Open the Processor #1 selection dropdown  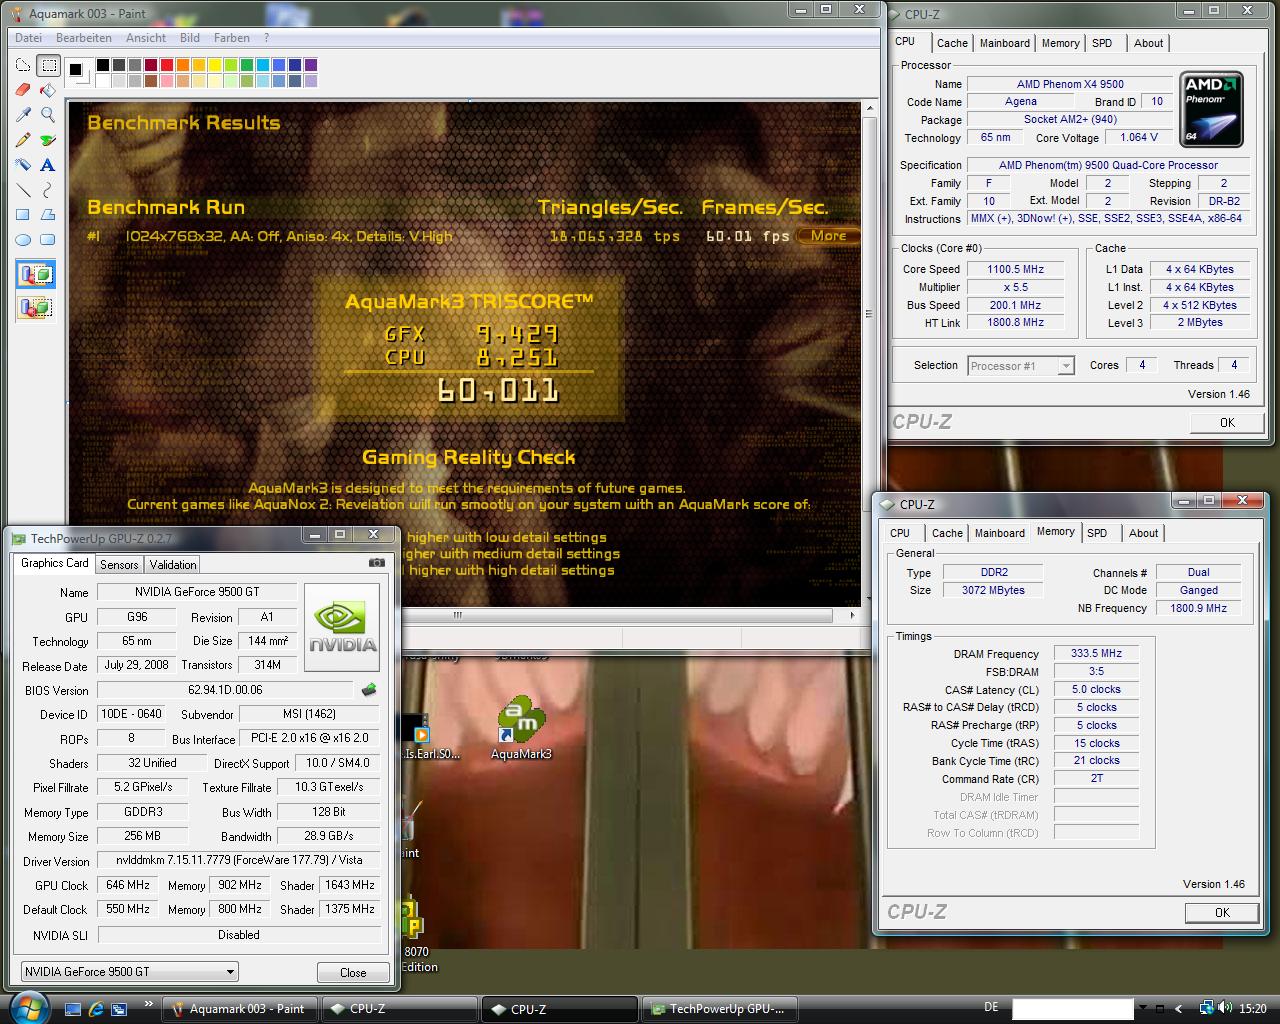point(1021,366)
